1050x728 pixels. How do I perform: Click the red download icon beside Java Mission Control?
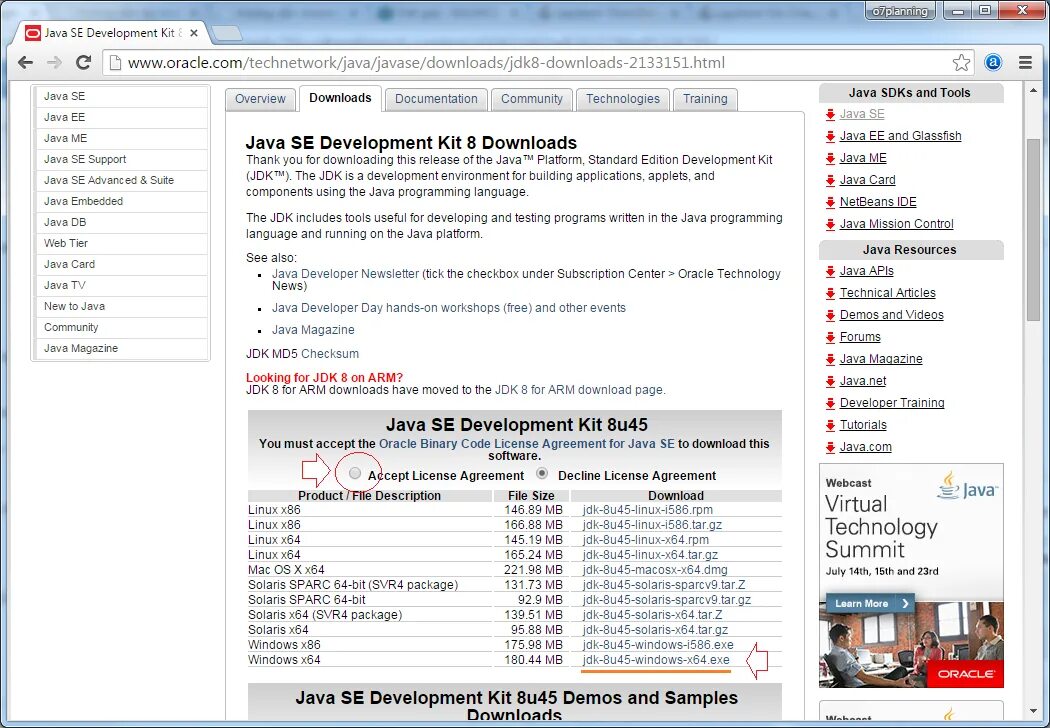point(830,224)
